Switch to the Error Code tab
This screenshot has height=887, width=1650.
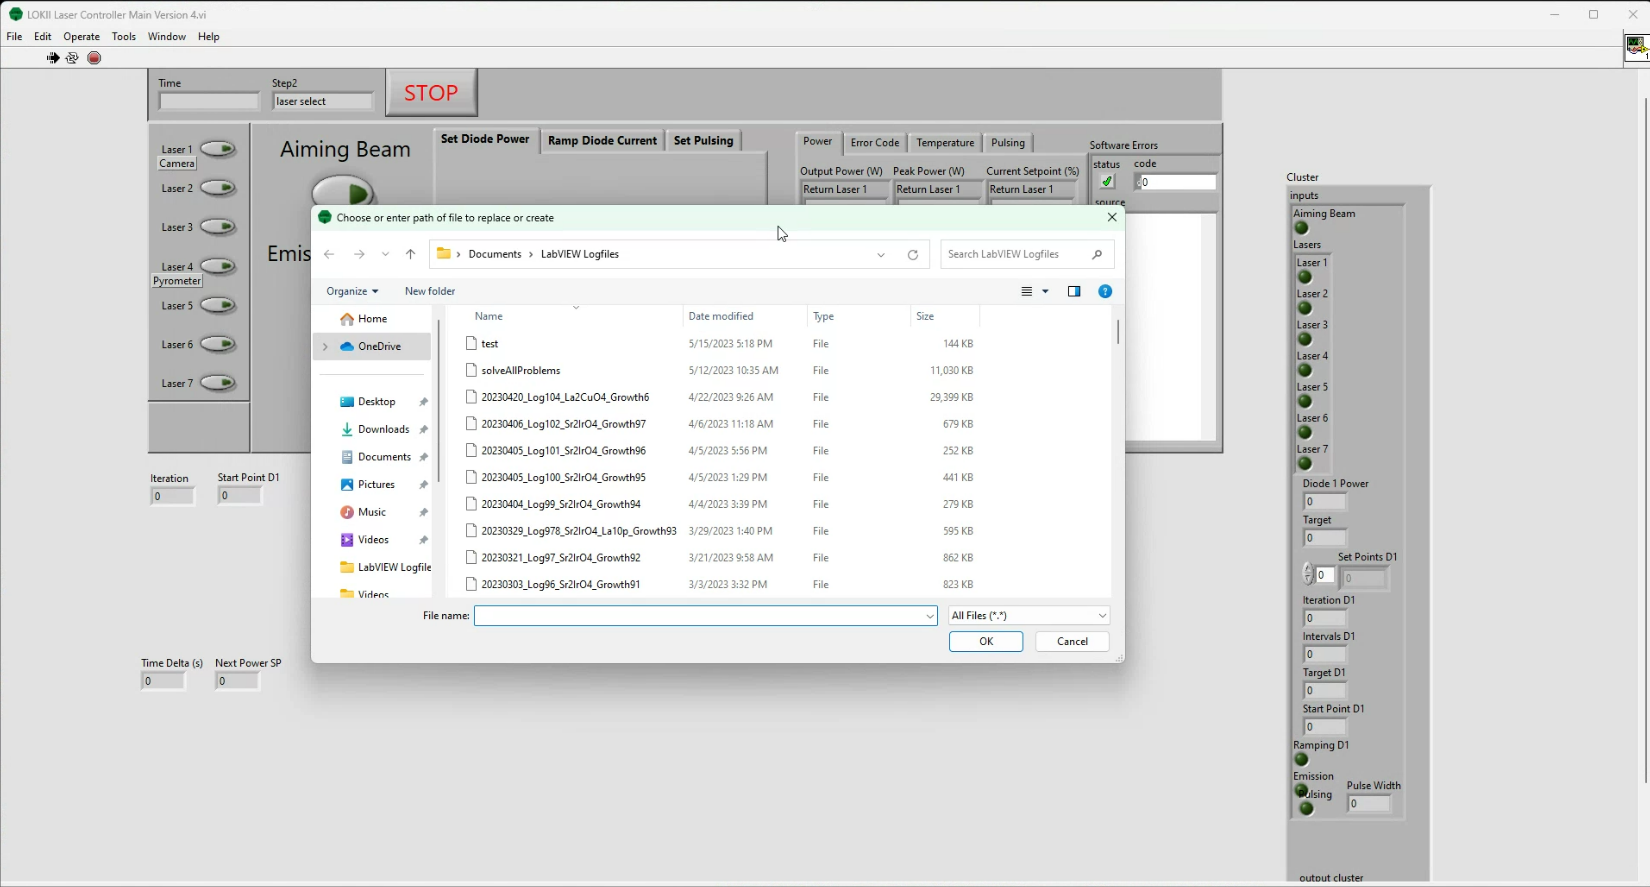tap(875, 143)
